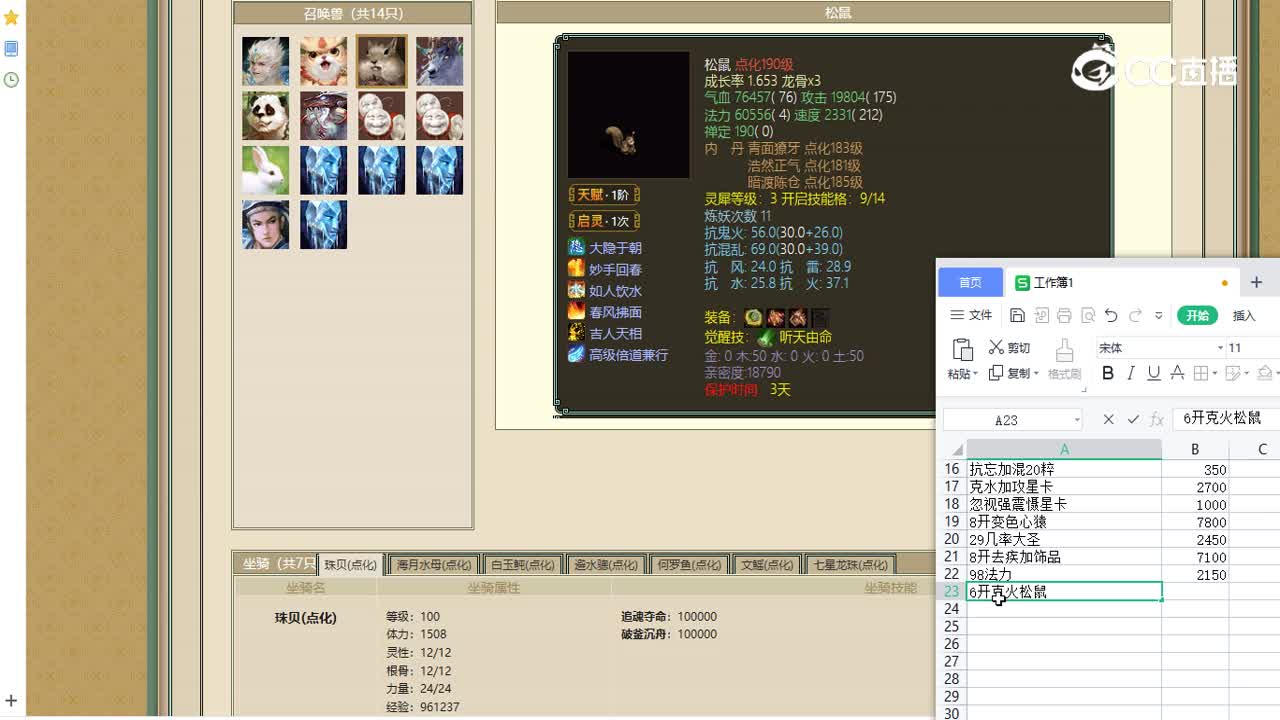The height and width of the screenshot is (720, 1280).
Task: Expand the 复制 dropdown arrow
Action: pyautogui.click(x=1036, y=374)
